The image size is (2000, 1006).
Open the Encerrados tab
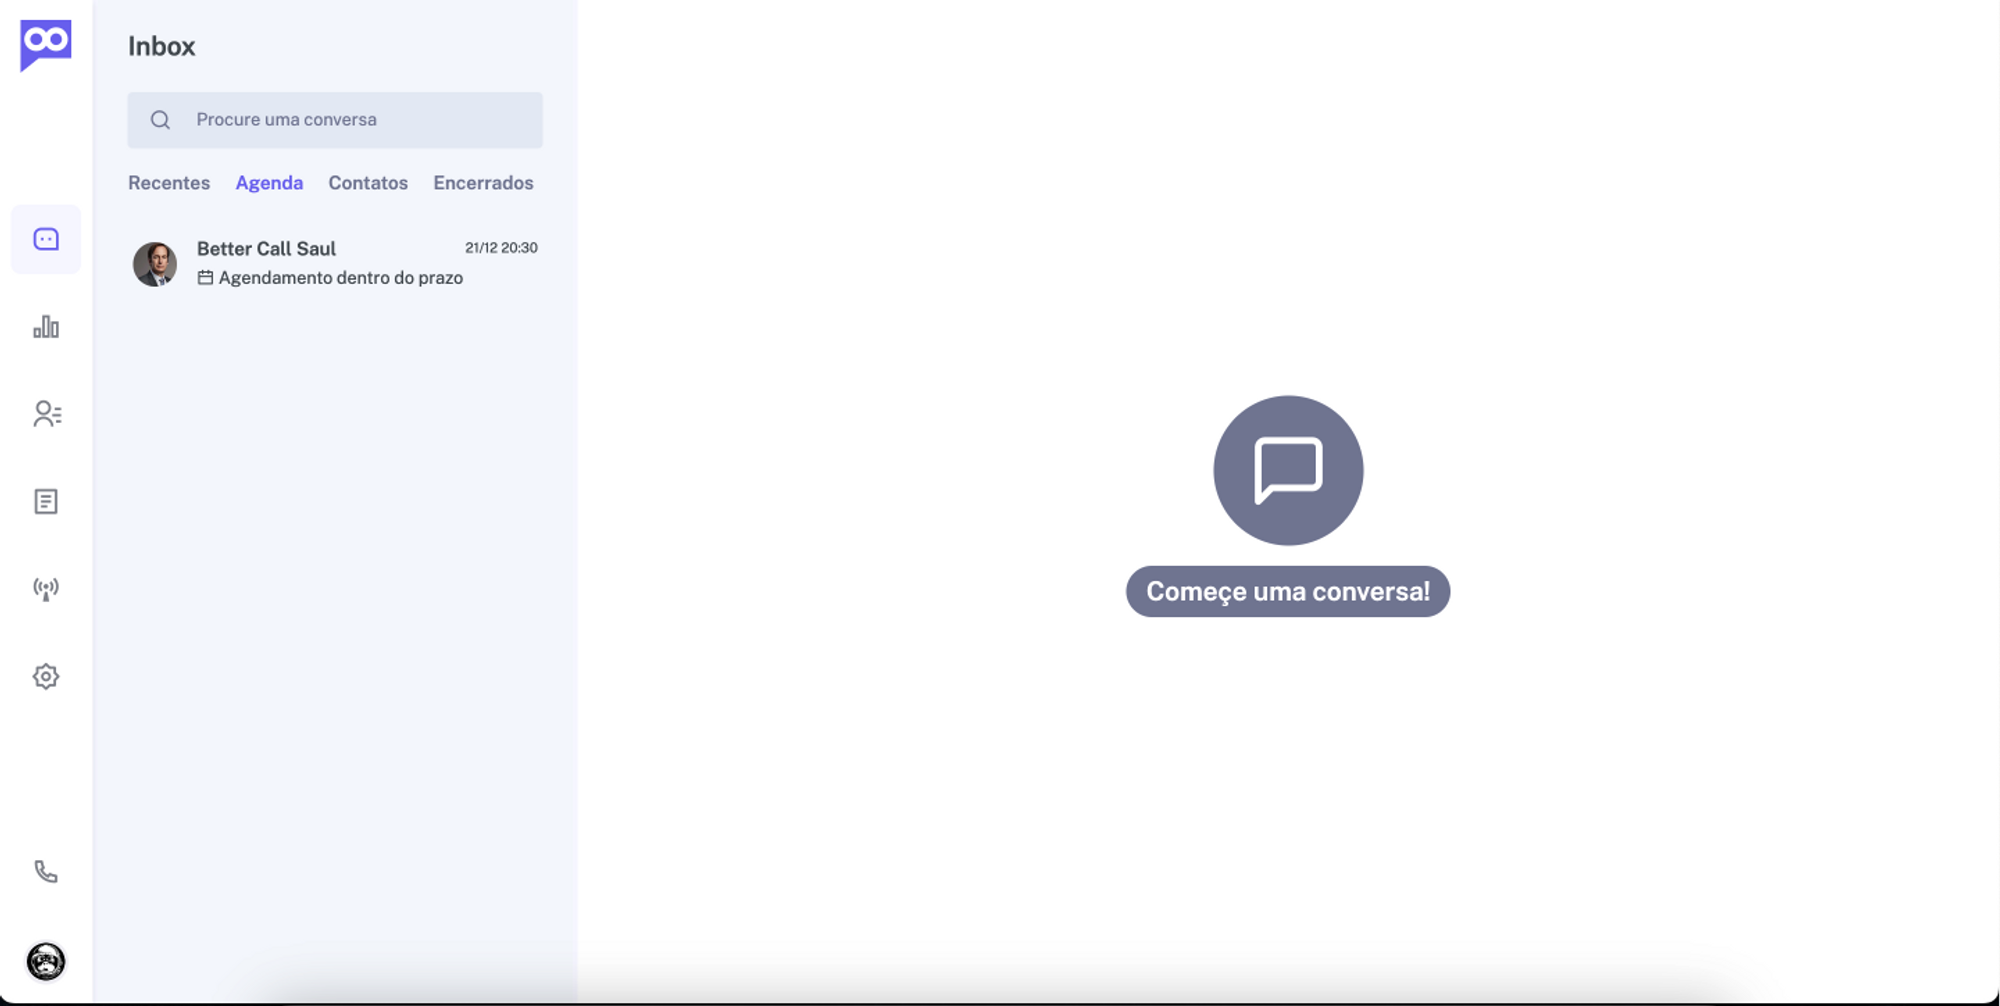(x=483, y=183)
